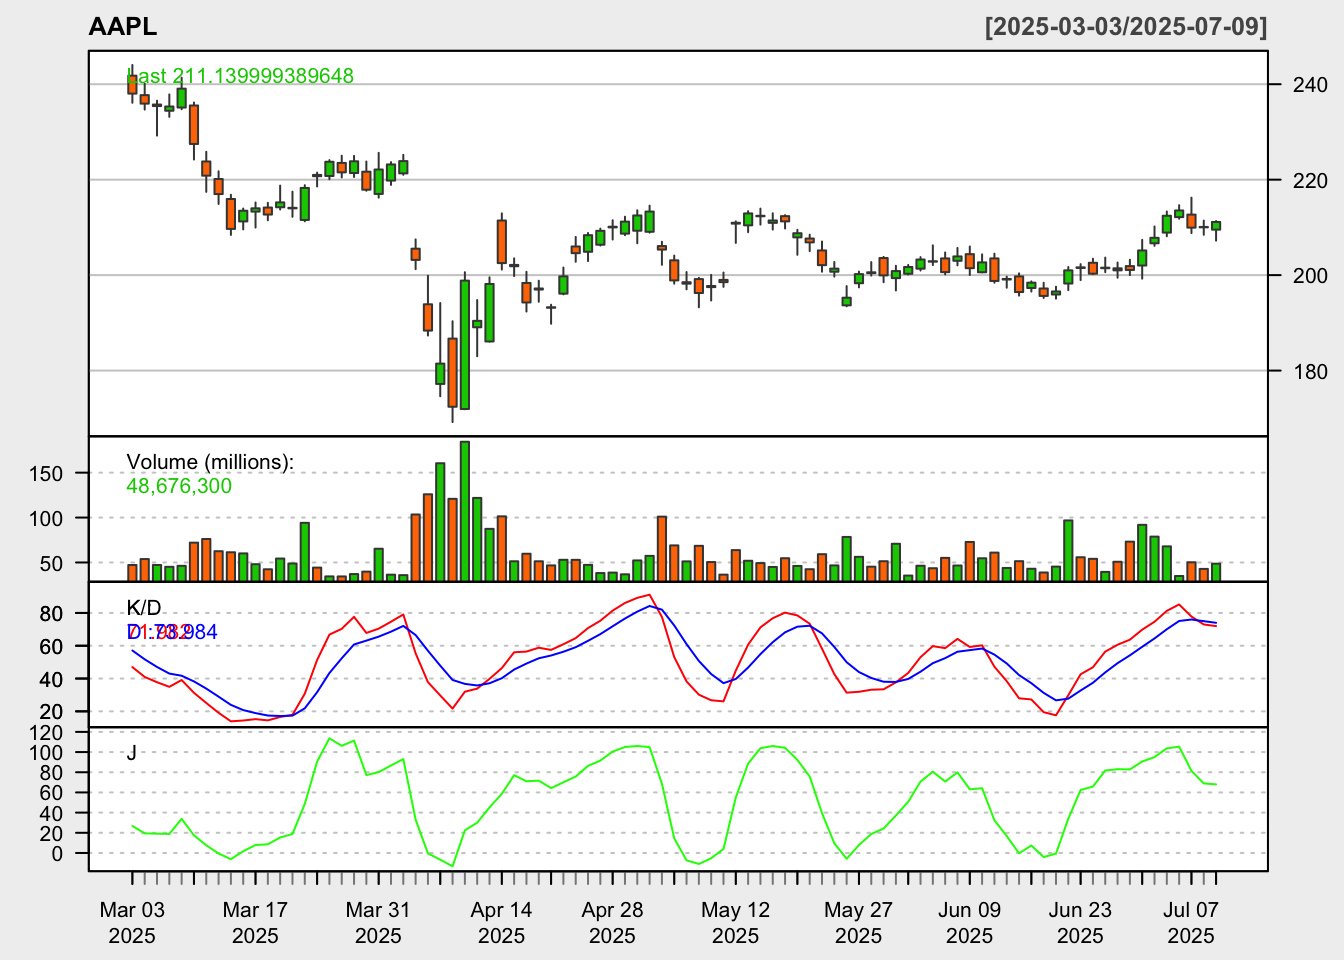The image size is (1344, 960).
Task: Click the Mar 31 2025 date label
Action: tap(378, 923)
